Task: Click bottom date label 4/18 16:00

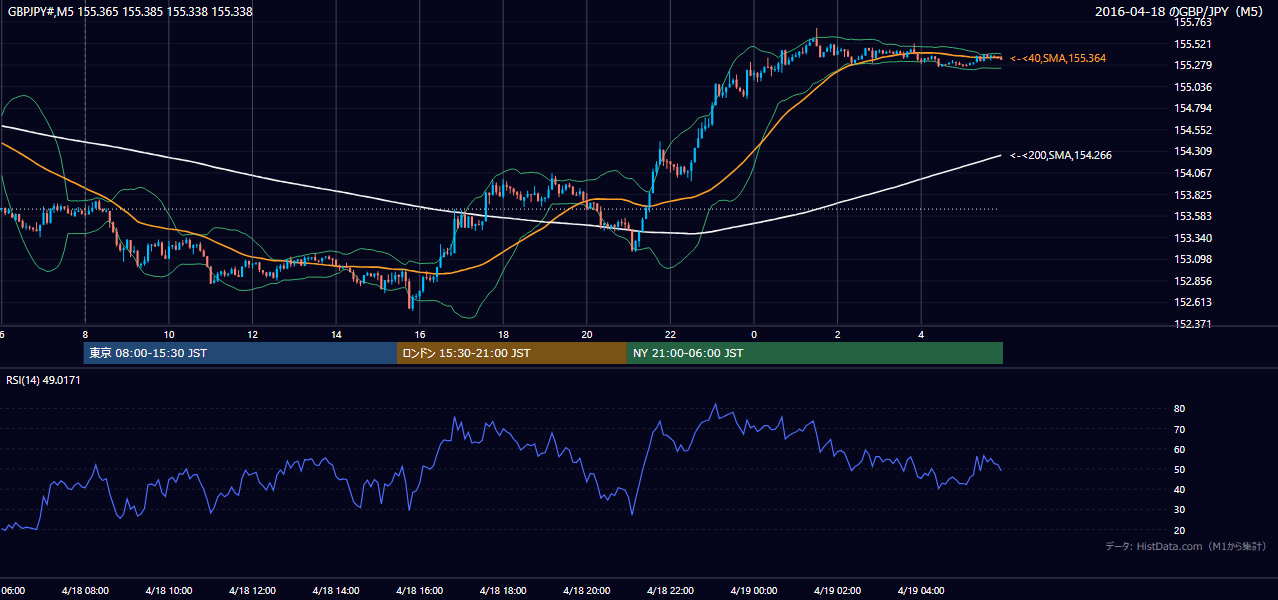Action: (x=418, y=591)
